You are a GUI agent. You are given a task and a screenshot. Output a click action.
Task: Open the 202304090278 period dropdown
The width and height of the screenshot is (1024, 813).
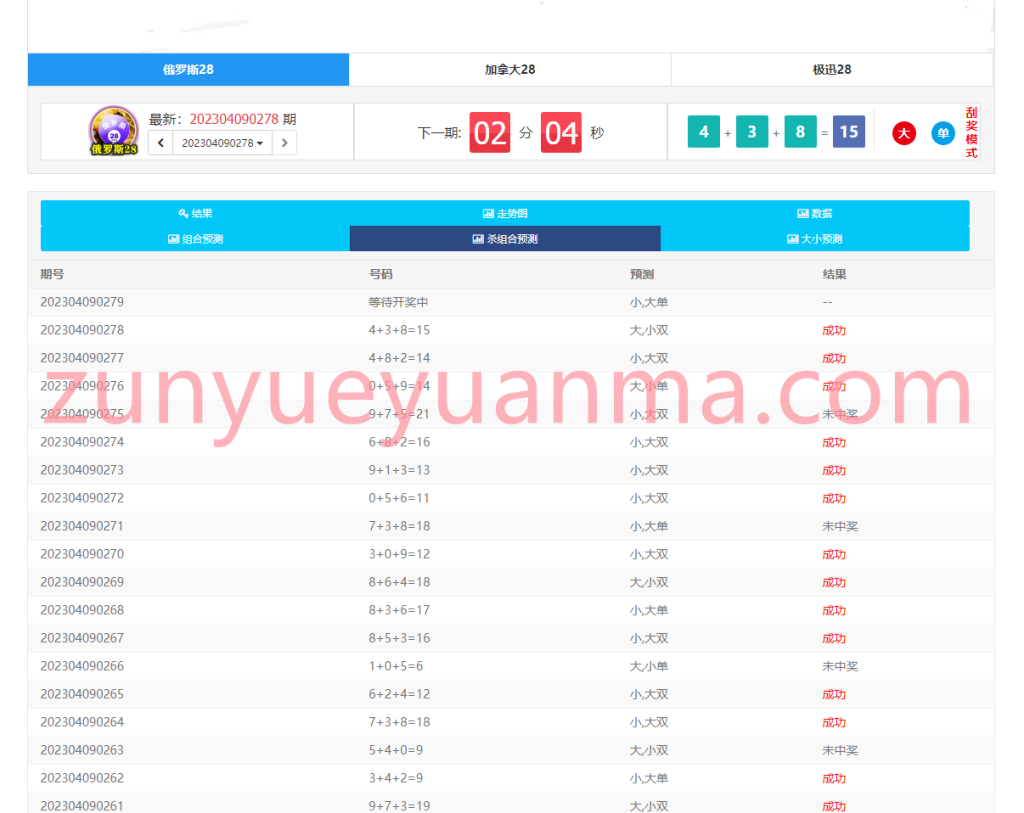coord(222,143)
